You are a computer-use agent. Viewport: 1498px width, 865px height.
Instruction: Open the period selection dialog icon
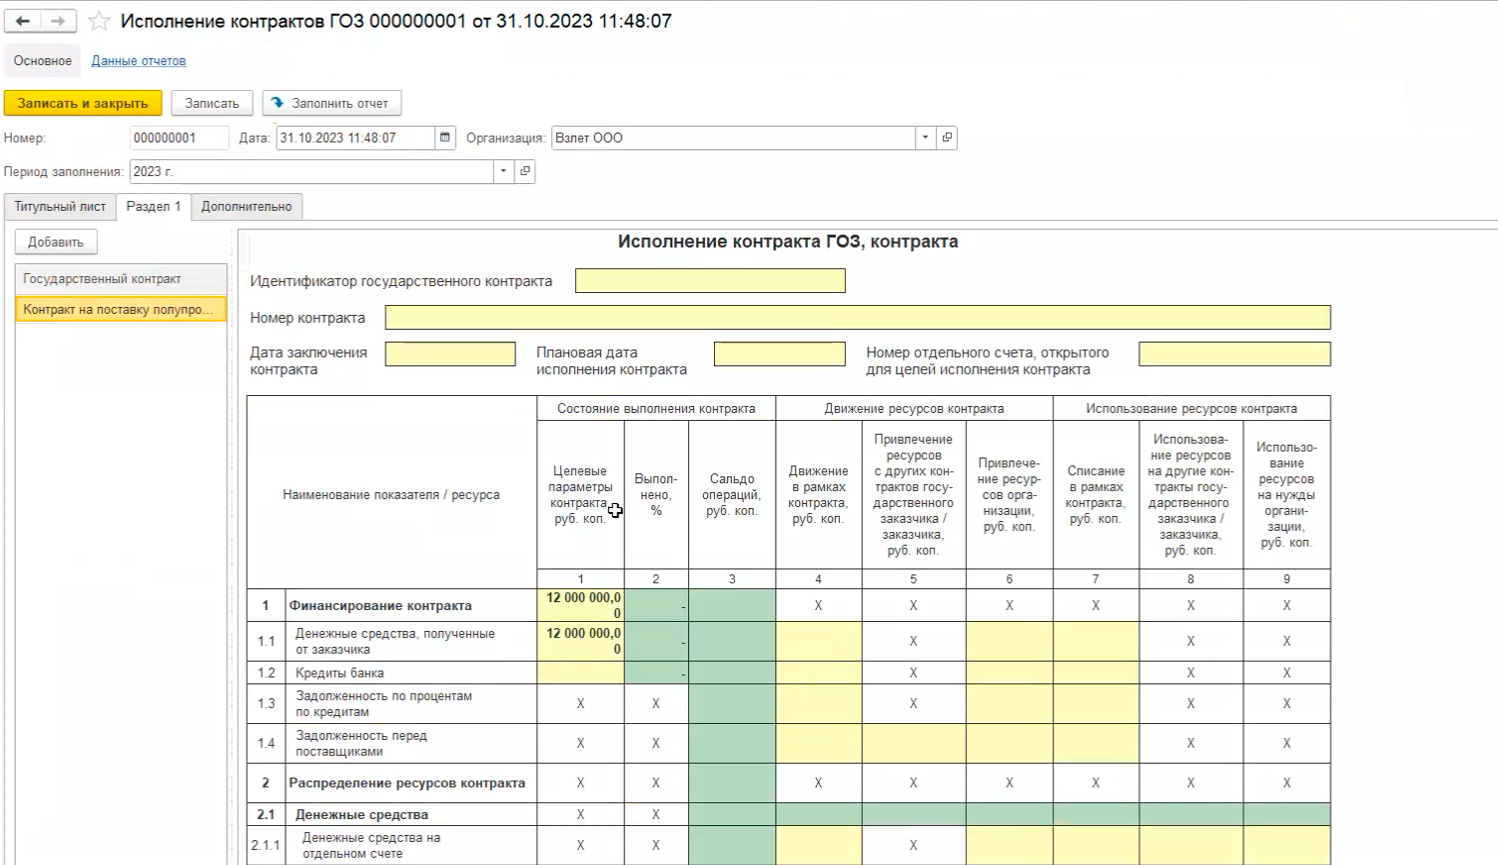[525, 172]
